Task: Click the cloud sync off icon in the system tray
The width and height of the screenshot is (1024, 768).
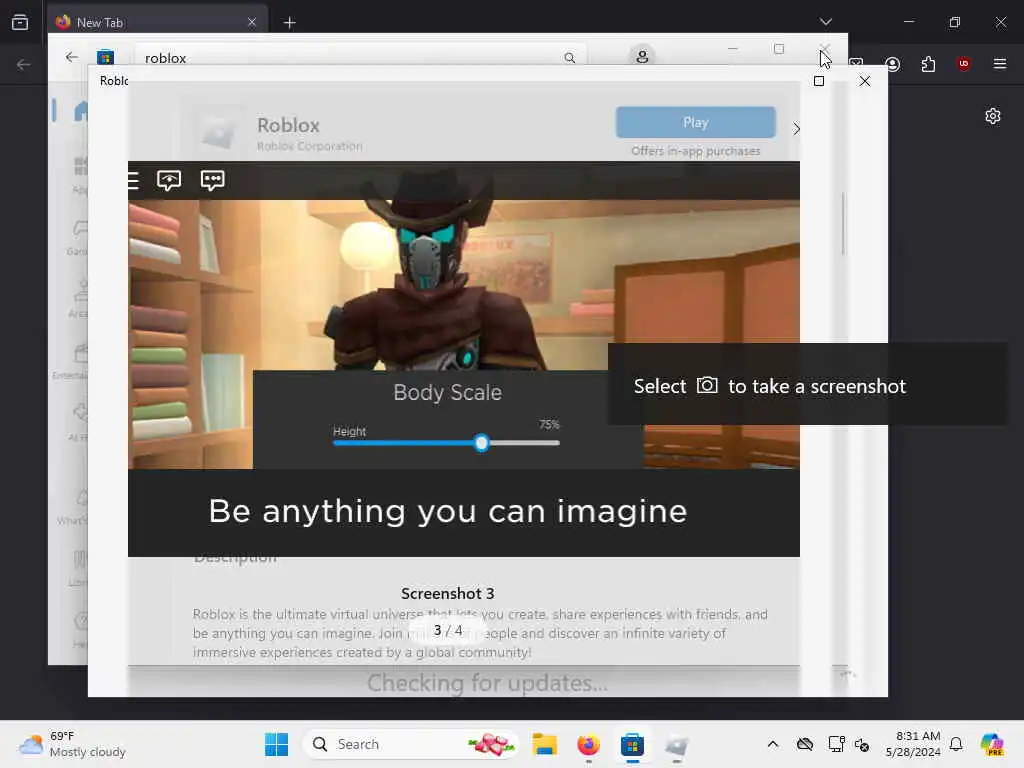Action: tap(805, 744)
